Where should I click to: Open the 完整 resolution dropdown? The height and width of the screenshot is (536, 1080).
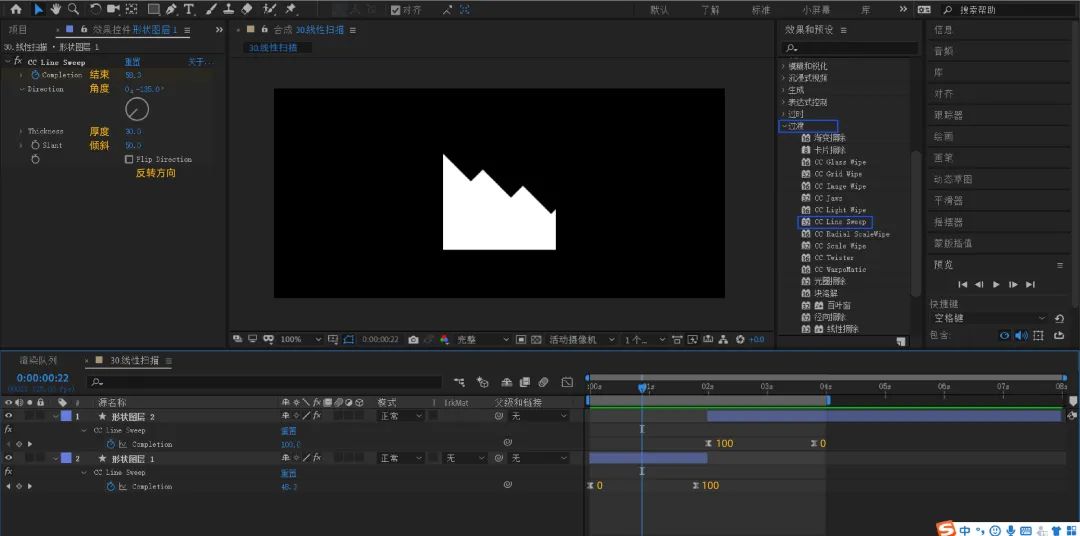coord(483,340)
